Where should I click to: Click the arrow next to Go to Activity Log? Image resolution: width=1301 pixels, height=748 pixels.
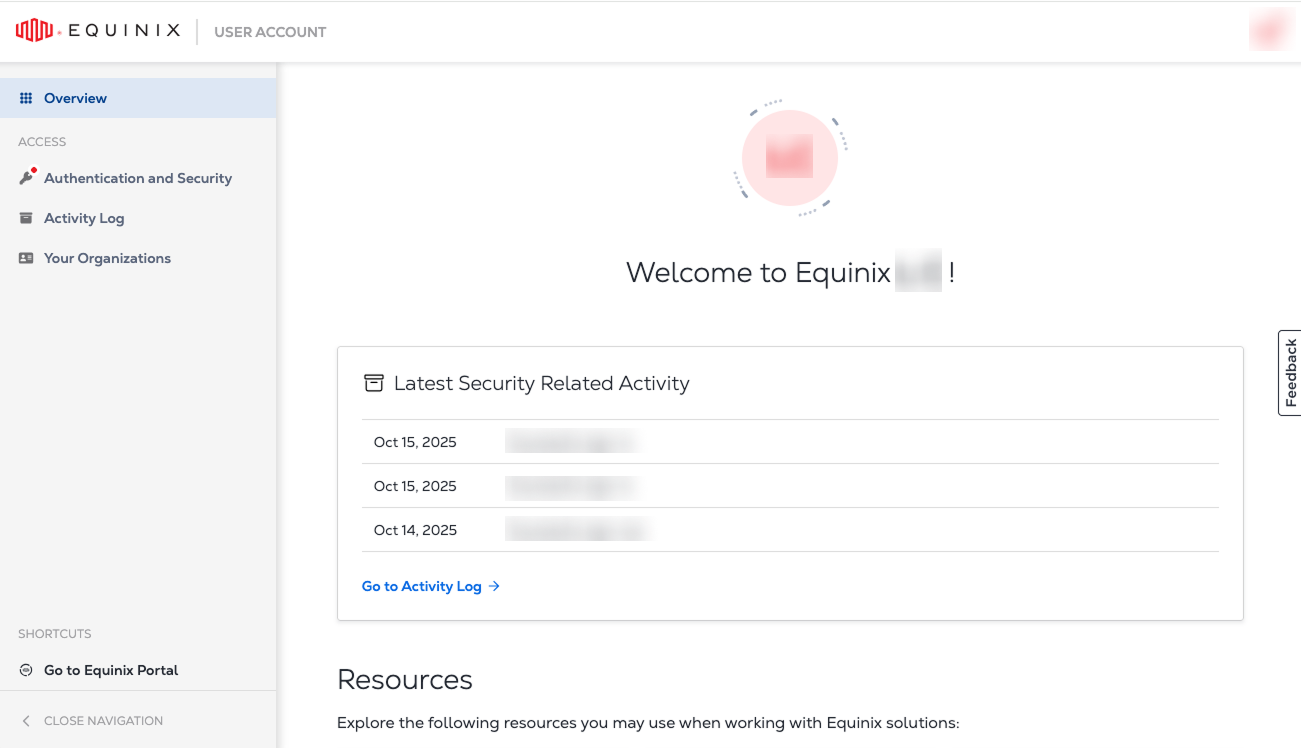pyautogui.click(x=494, y=586)
